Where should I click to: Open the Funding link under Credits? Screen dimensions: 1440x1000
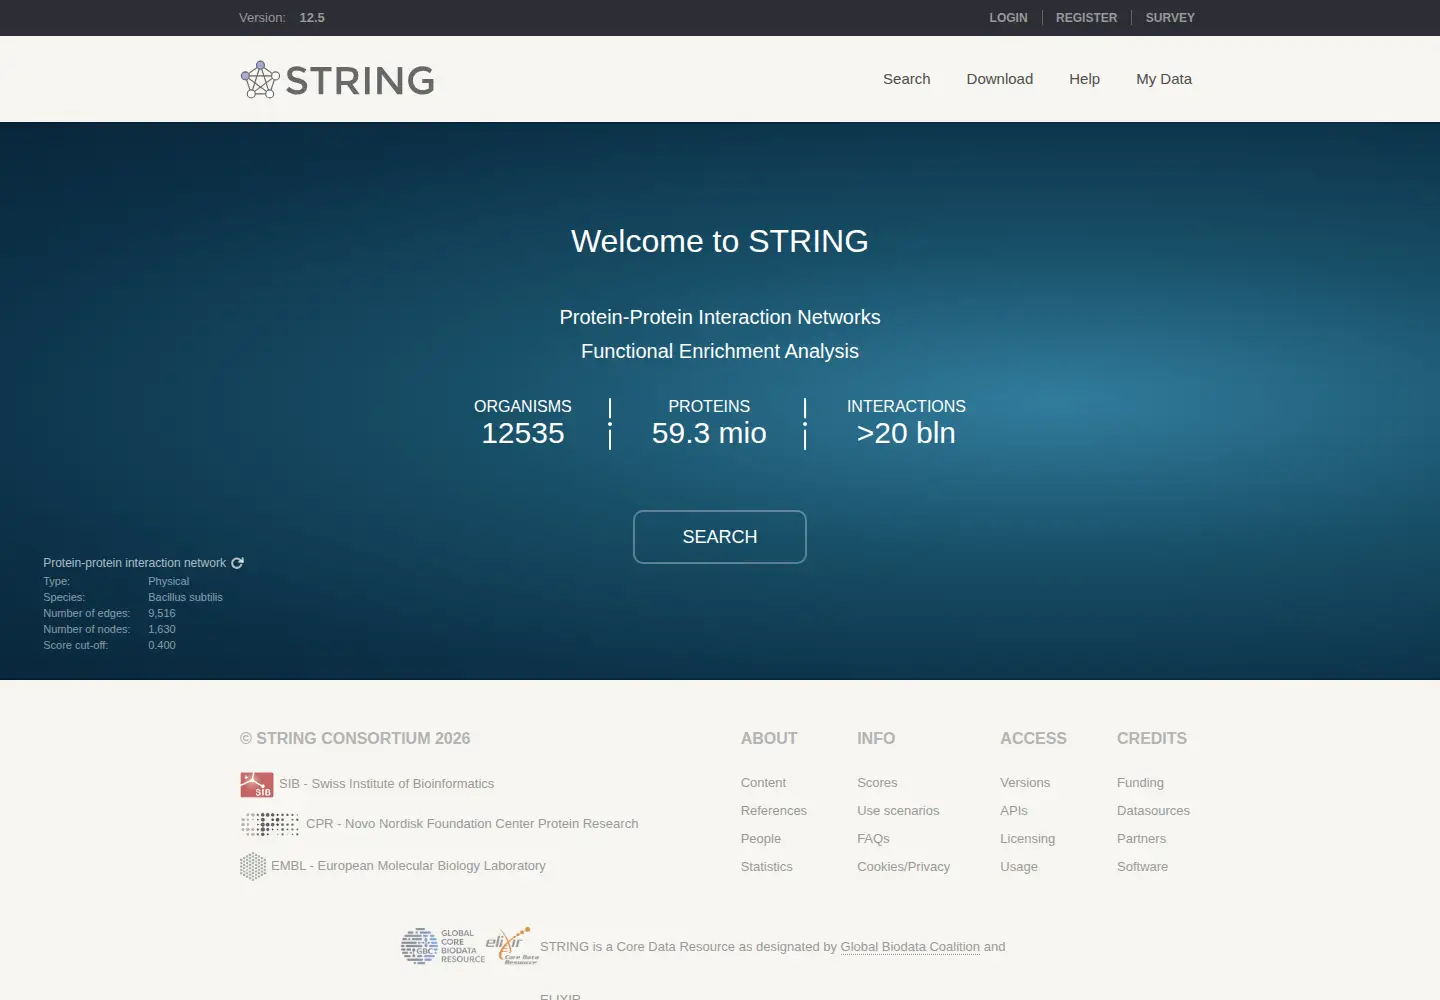[x=1140, y=783]
